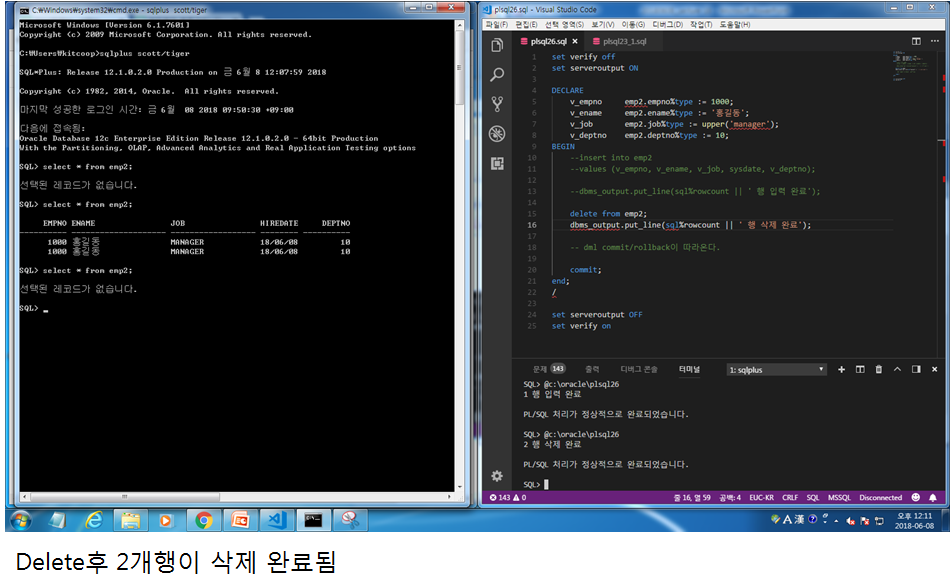Split the terminal panel
The height and width of the screenshot is (581, 951).
[860, 369]
